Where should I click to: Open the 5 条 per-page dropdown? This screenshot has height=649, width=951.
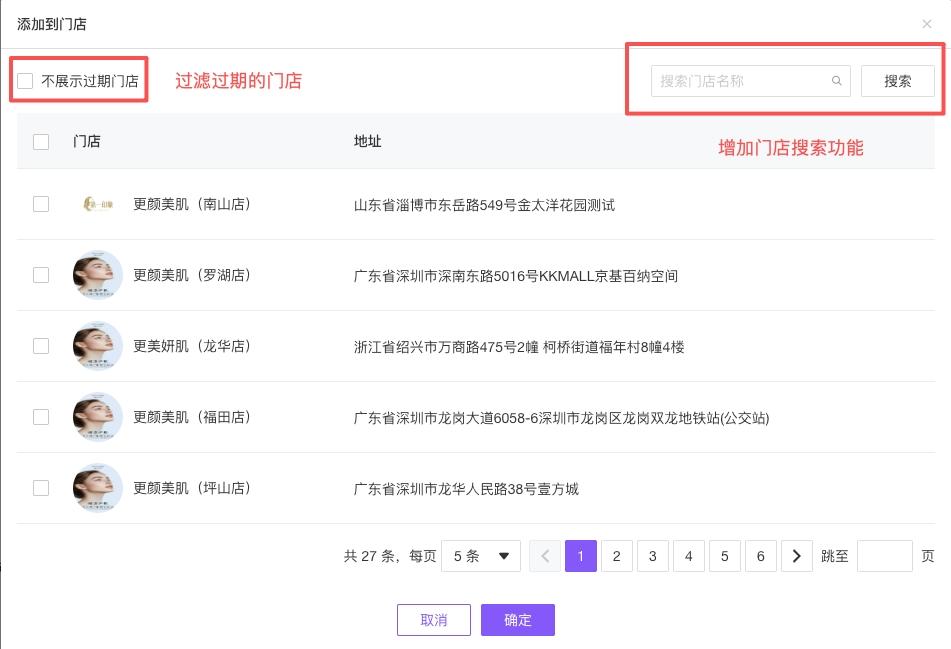click(481, 556)
